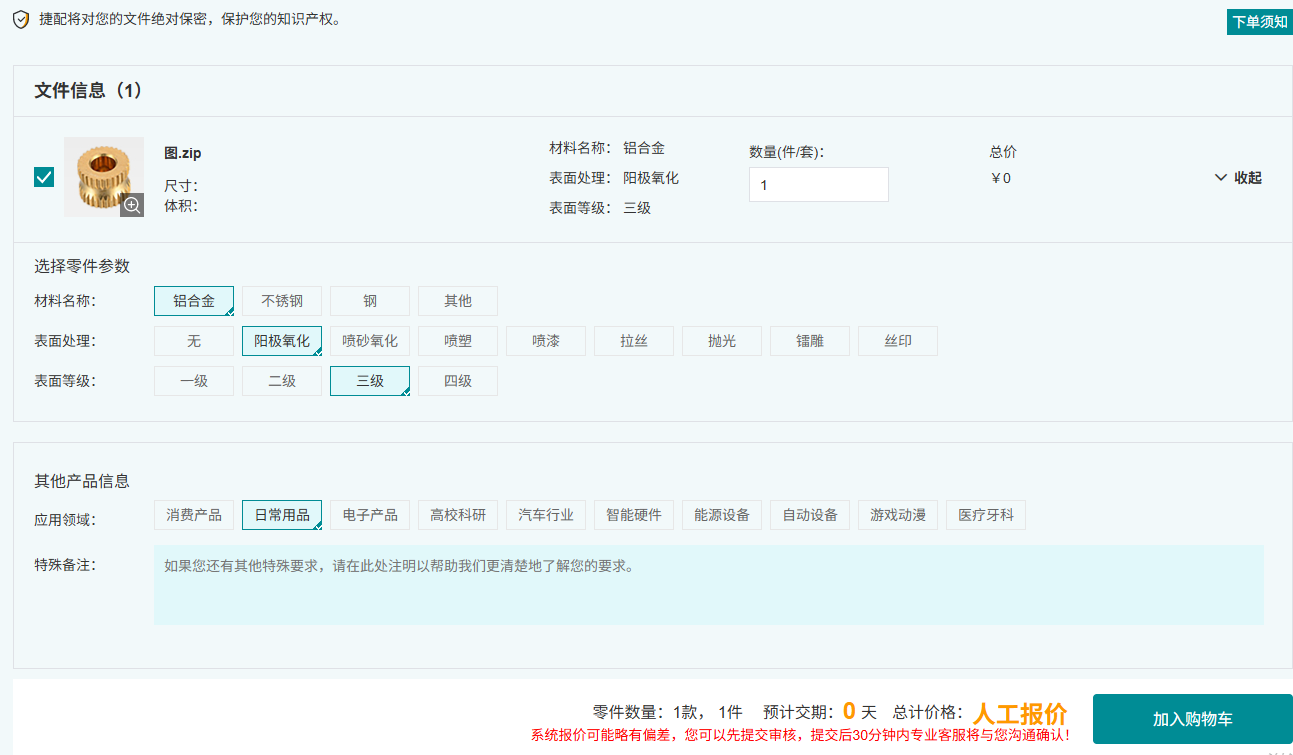Image resolution: width=1293 pixels, height=755 pixels.
Task: Select 丝印 surface treatment option
Action: (898, 341)
